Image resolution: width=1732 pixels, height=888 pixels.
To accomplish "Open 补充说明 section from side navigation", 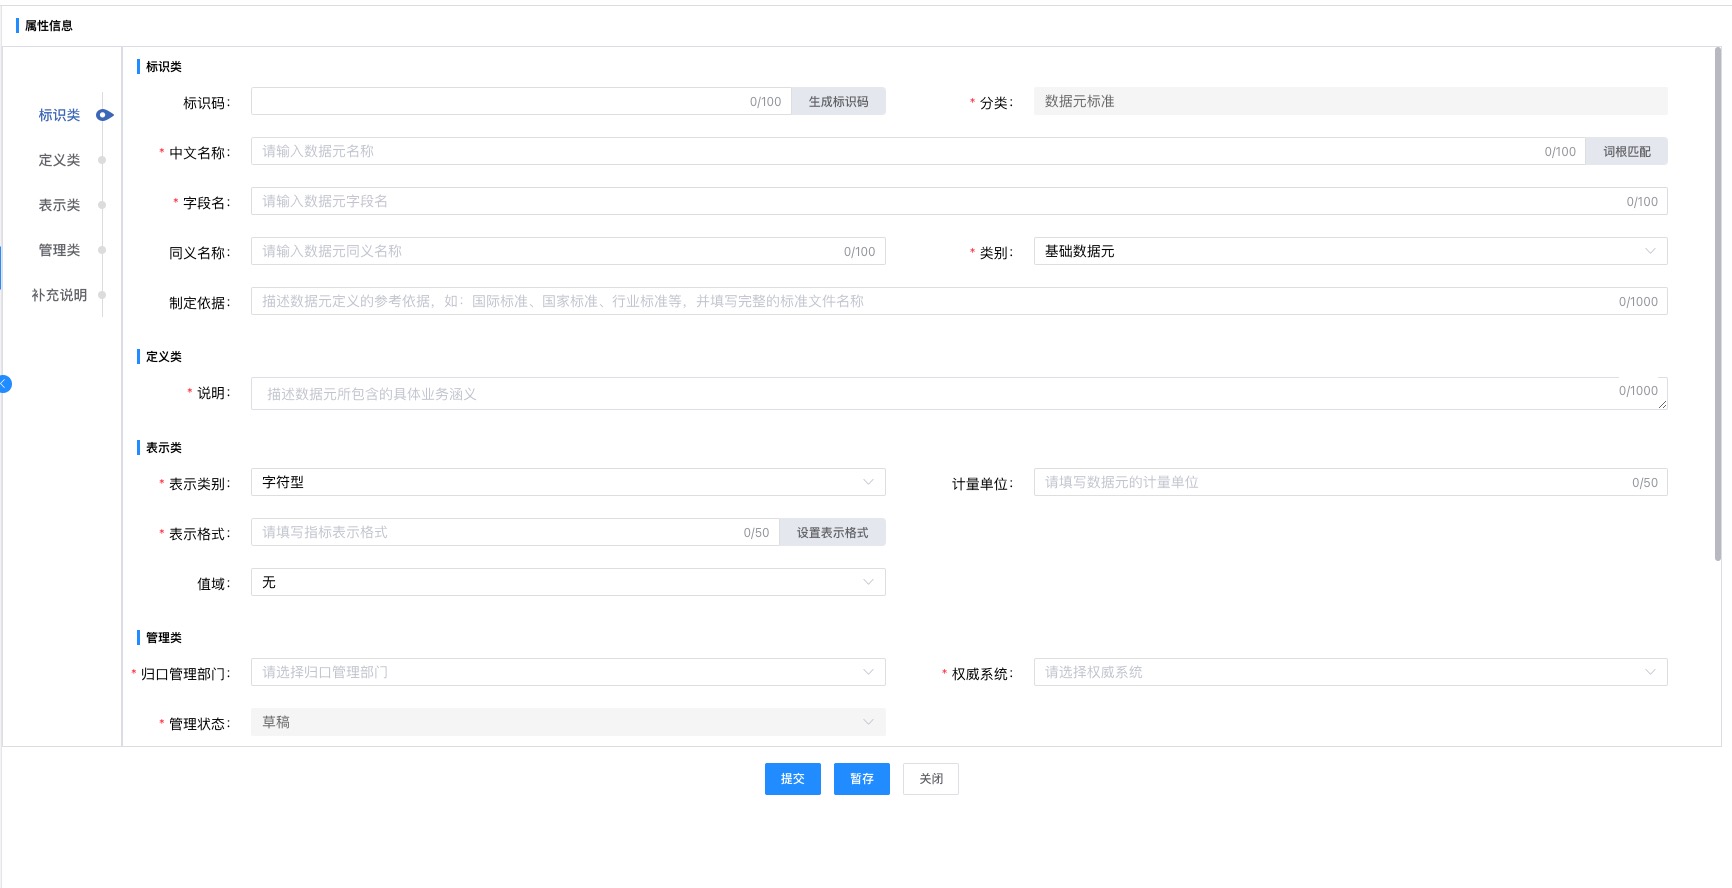I will tap(59, 295).
